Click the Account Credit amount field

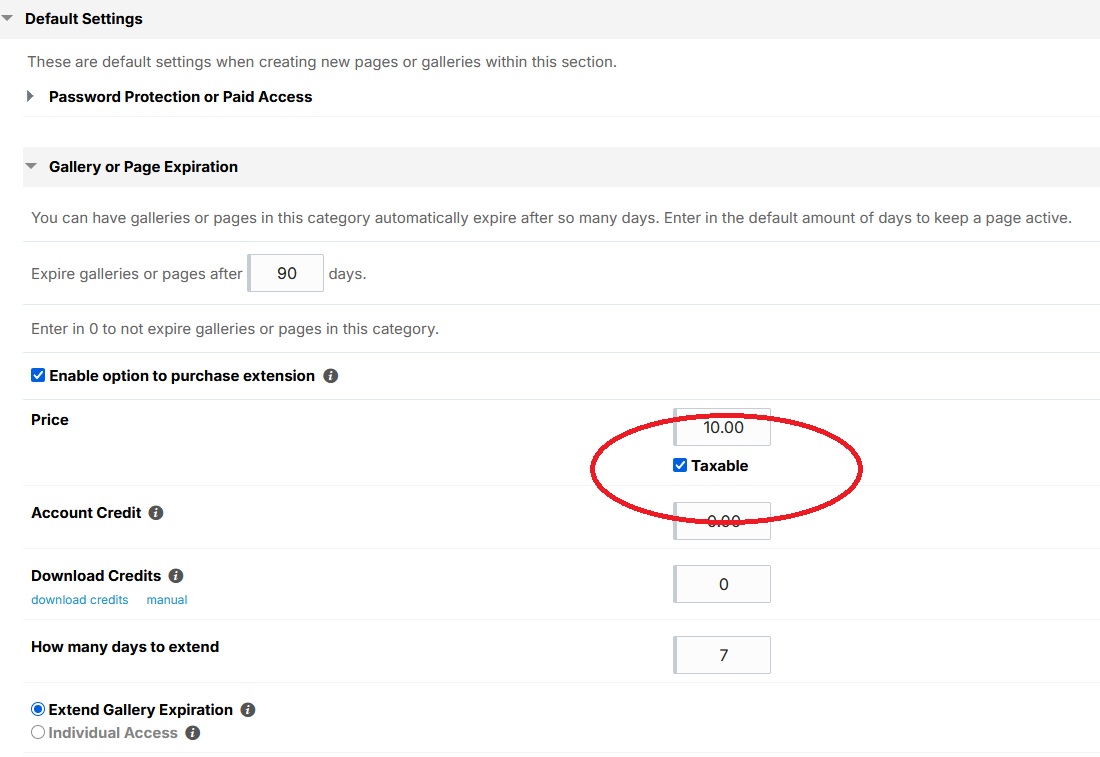pos(723,521)
